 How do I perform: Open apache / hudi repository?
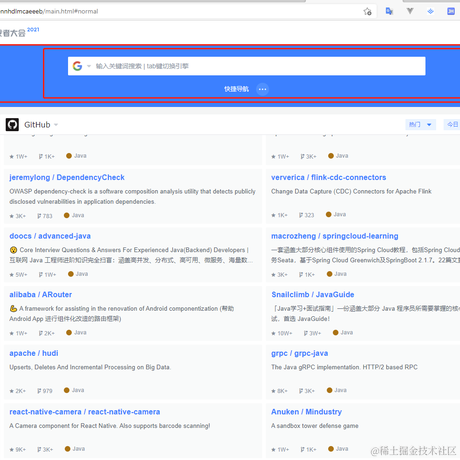(34, 353)
